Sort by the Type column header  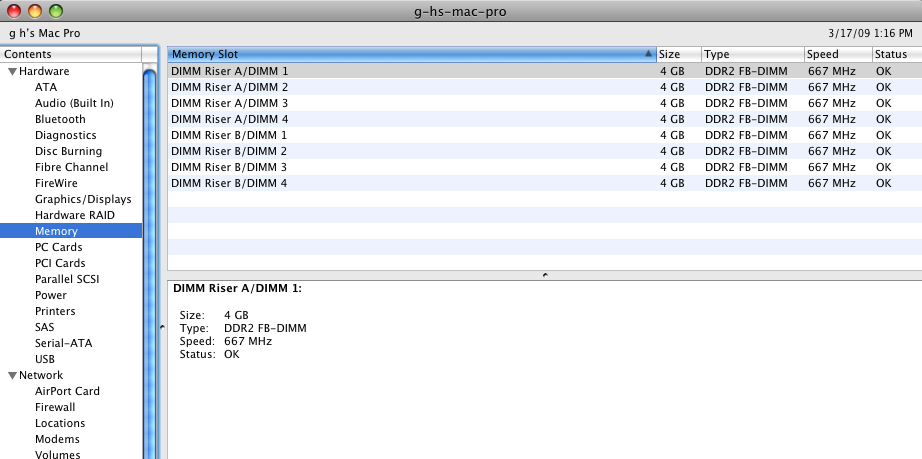(753, 54)
